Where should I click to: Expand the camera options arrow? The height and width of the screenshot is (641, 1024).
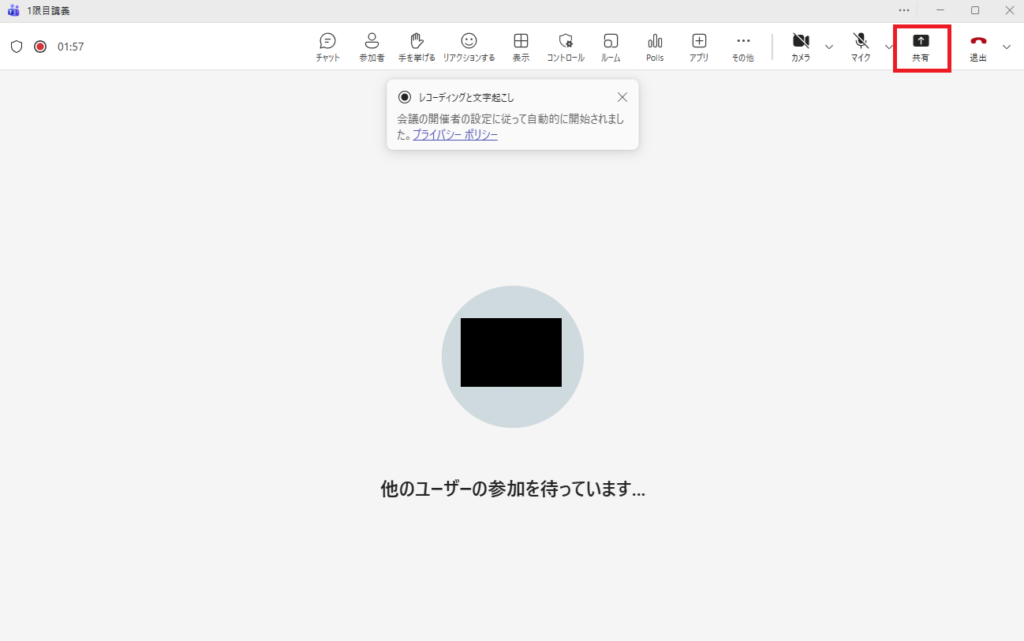(x=829, y=46)
